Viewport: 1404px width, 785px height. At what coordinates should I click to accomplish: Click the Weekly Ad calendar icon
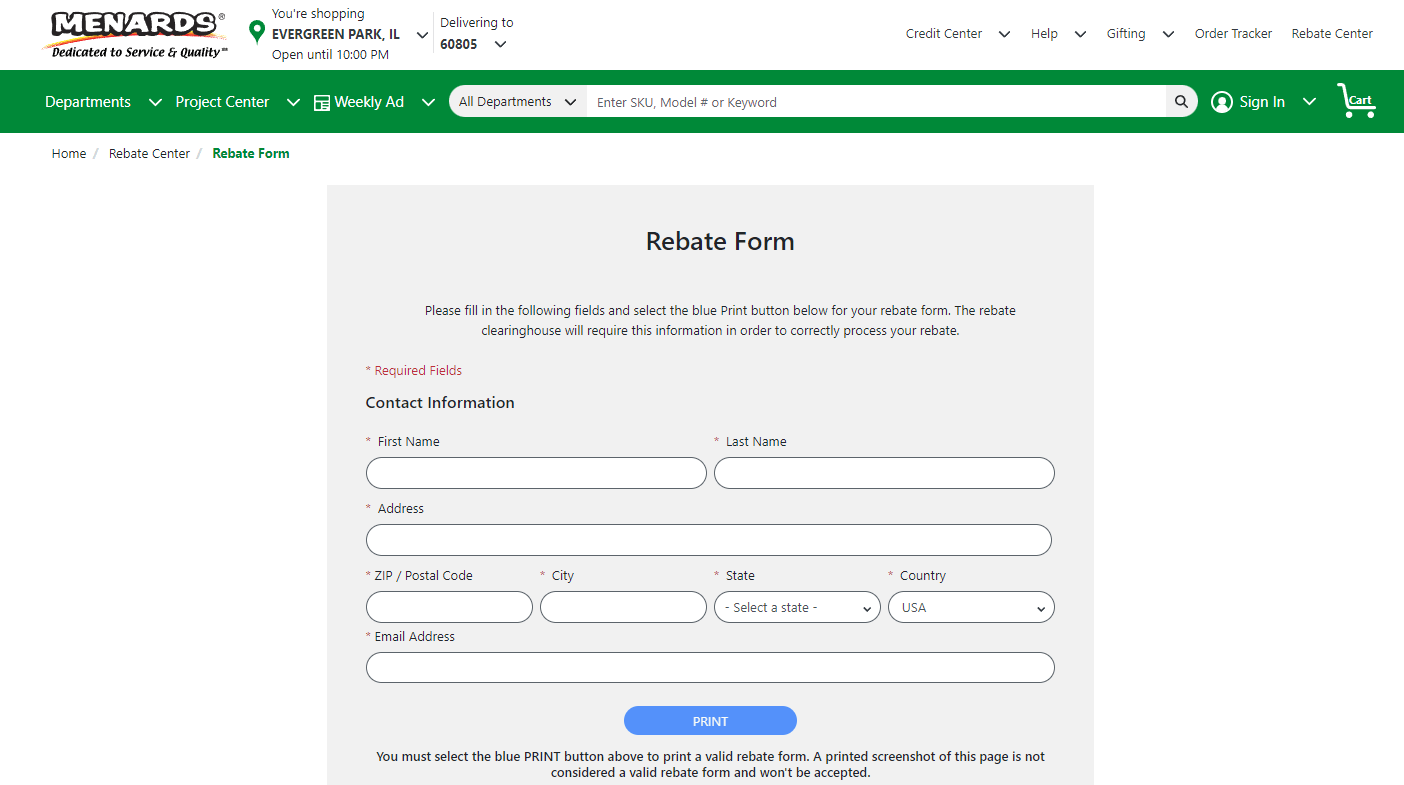[320, 101]
